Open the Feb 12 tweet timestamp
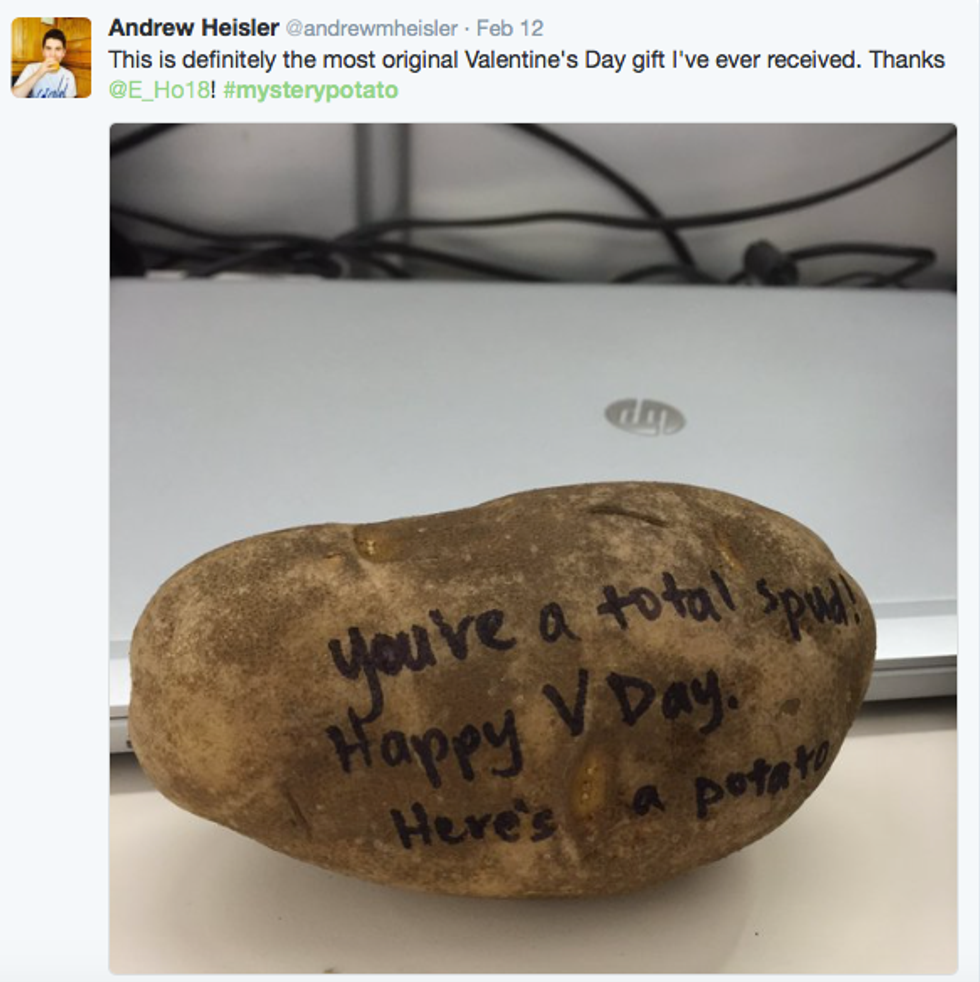Screen dimensions: 980x982 510,28
